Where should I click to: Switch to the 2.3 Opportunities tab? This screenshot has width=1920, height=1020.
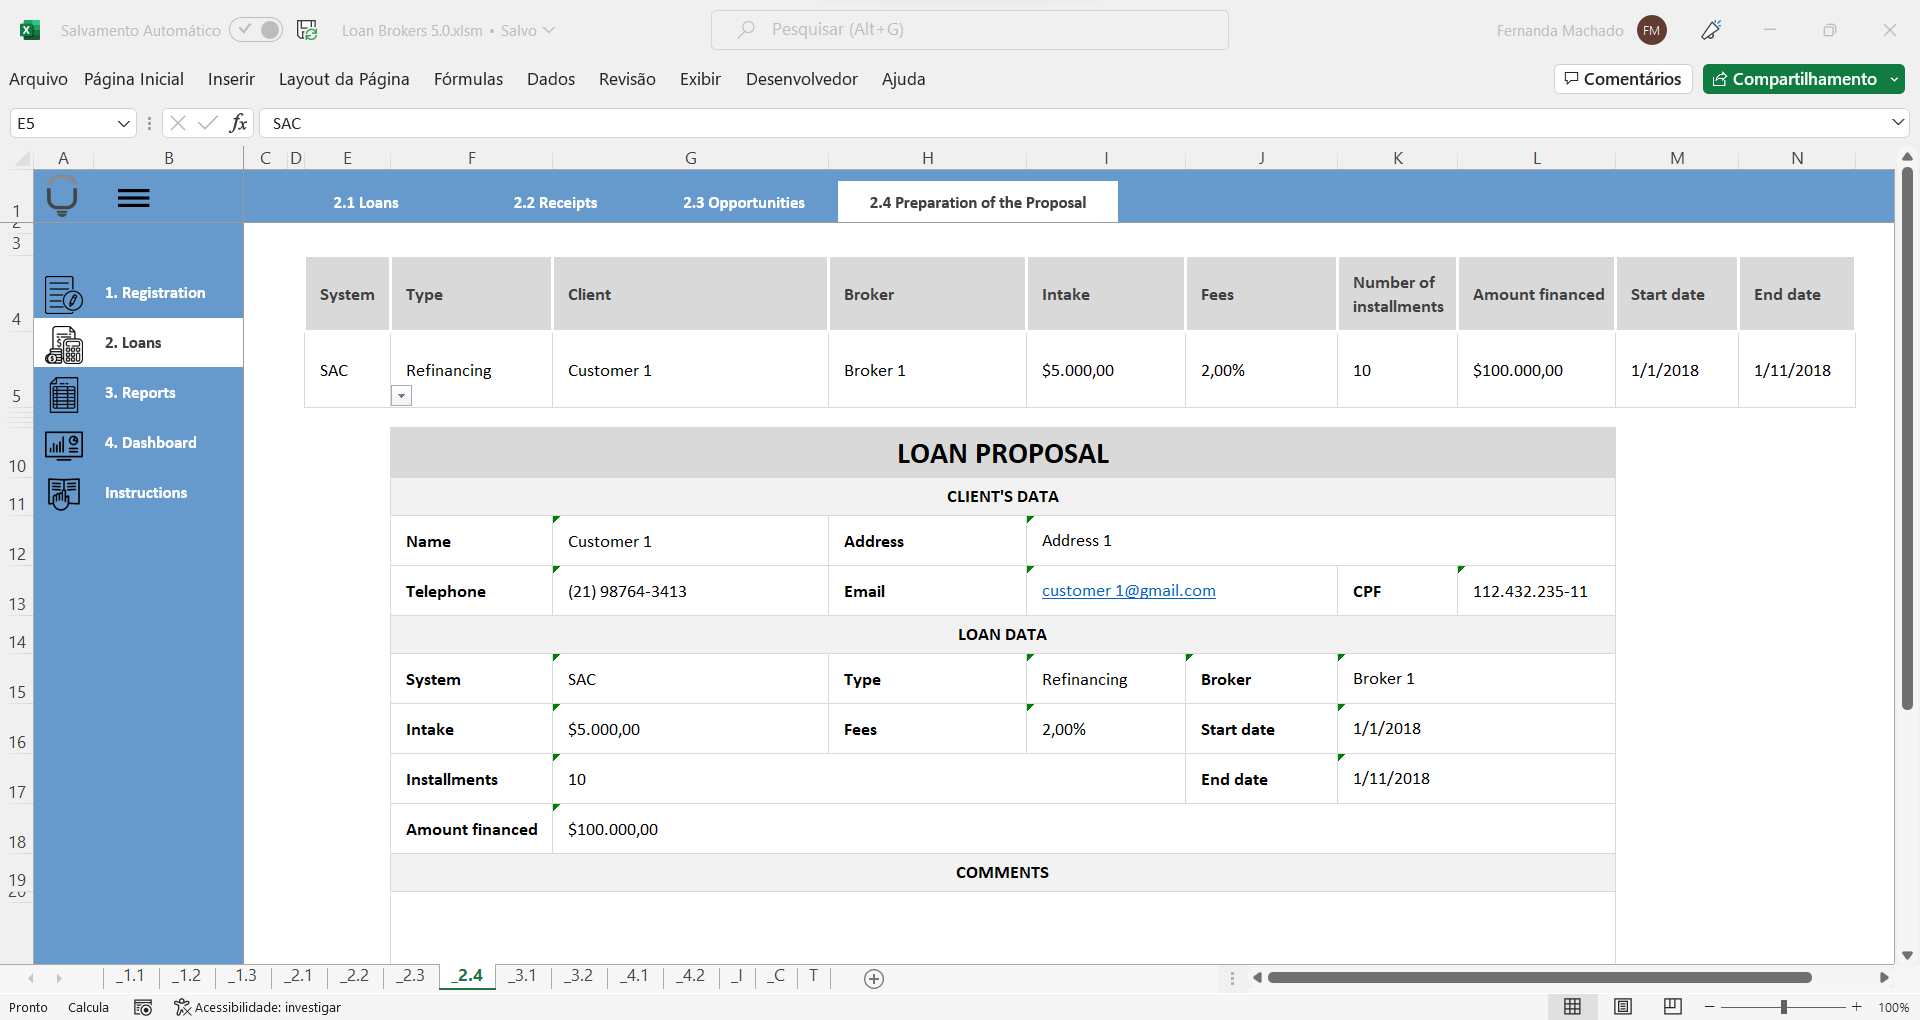coord(744,202)
